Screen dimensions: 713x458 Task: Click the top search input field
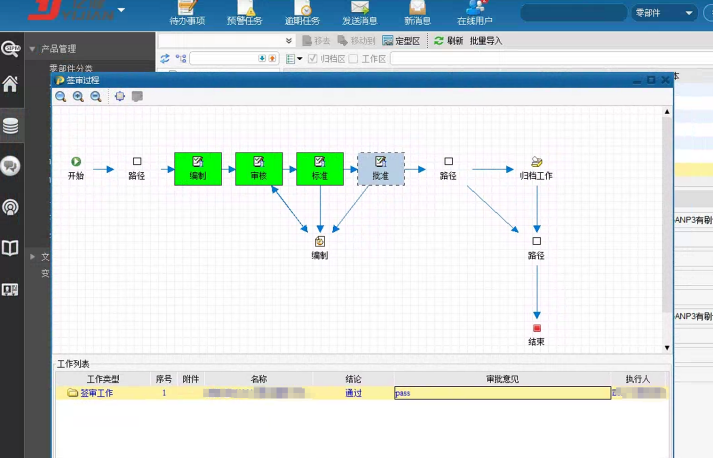[x=574, y=13]
